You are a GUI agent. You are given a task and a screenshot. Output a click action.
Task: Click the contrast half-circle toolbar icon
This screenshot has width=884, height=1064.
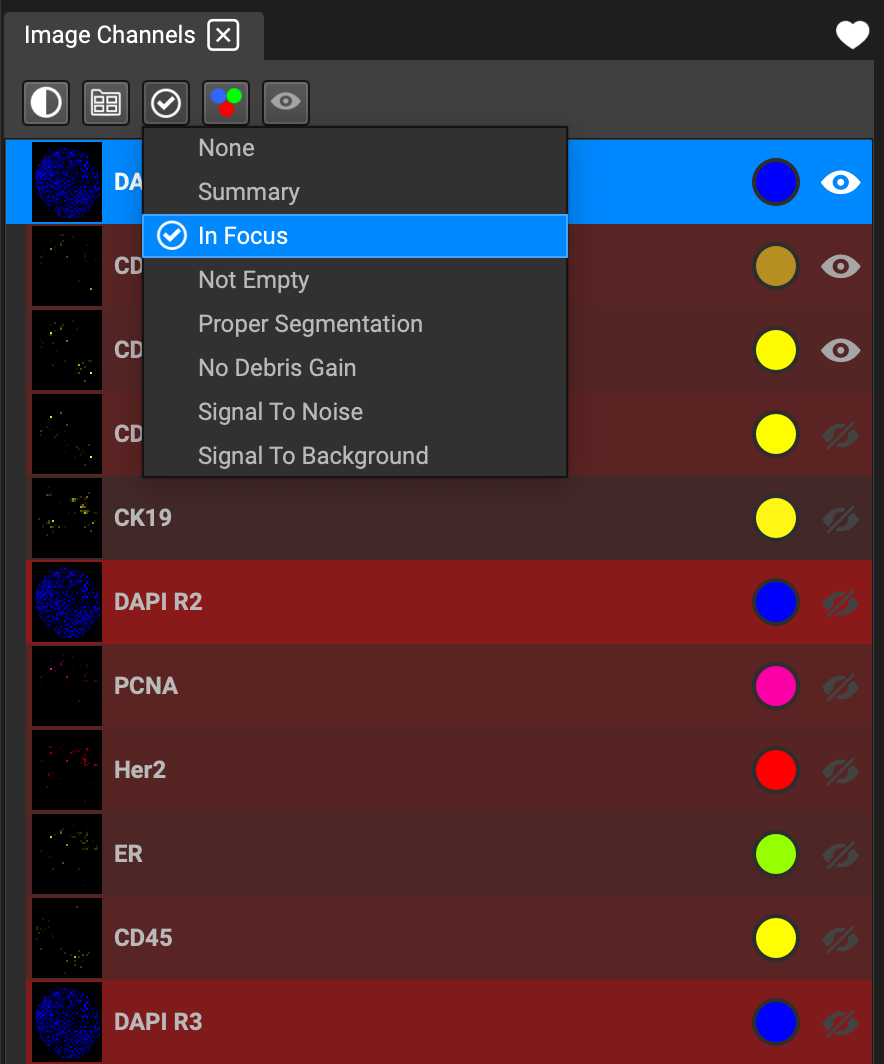point(46,103)
